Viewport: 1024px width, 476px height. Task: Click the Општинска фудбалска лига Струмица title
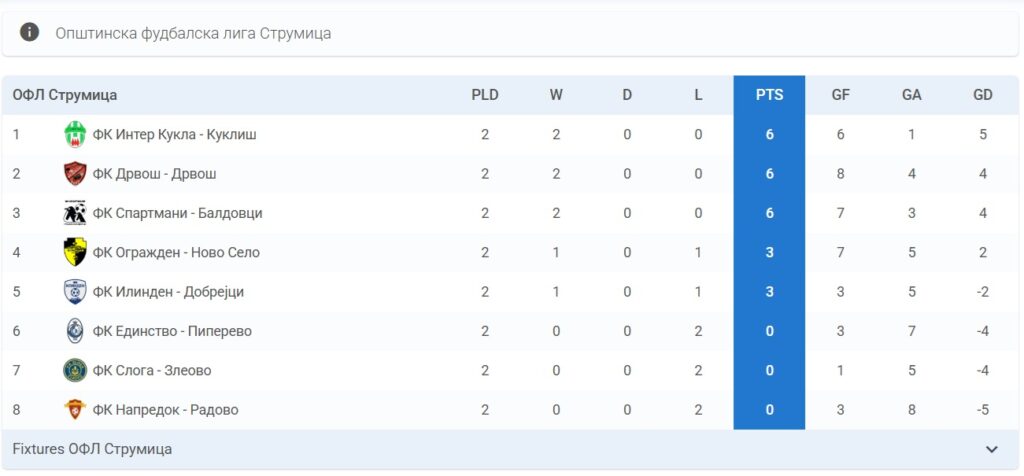(193, 33)
